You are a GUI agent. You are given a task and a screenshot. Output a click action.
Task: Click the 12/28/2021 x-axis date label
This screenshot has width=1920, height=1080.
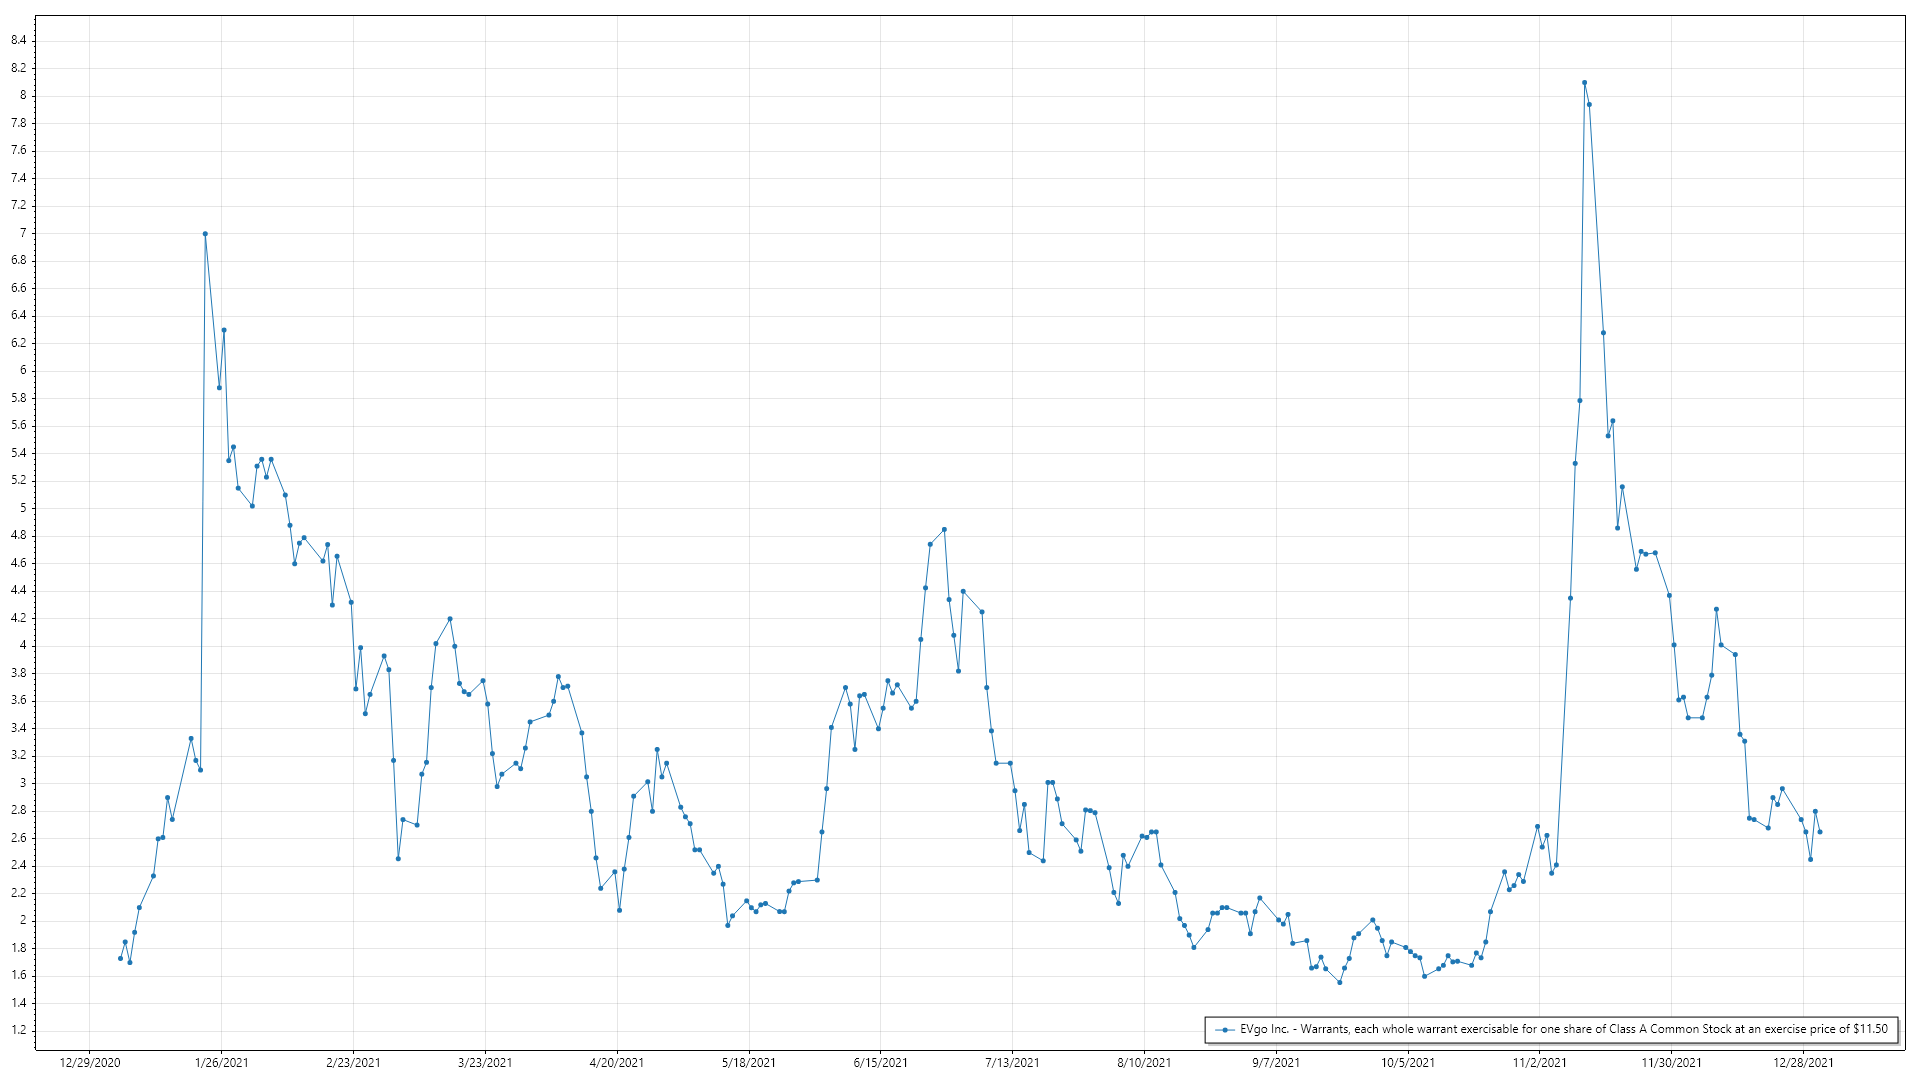tap(1803, 1062)
